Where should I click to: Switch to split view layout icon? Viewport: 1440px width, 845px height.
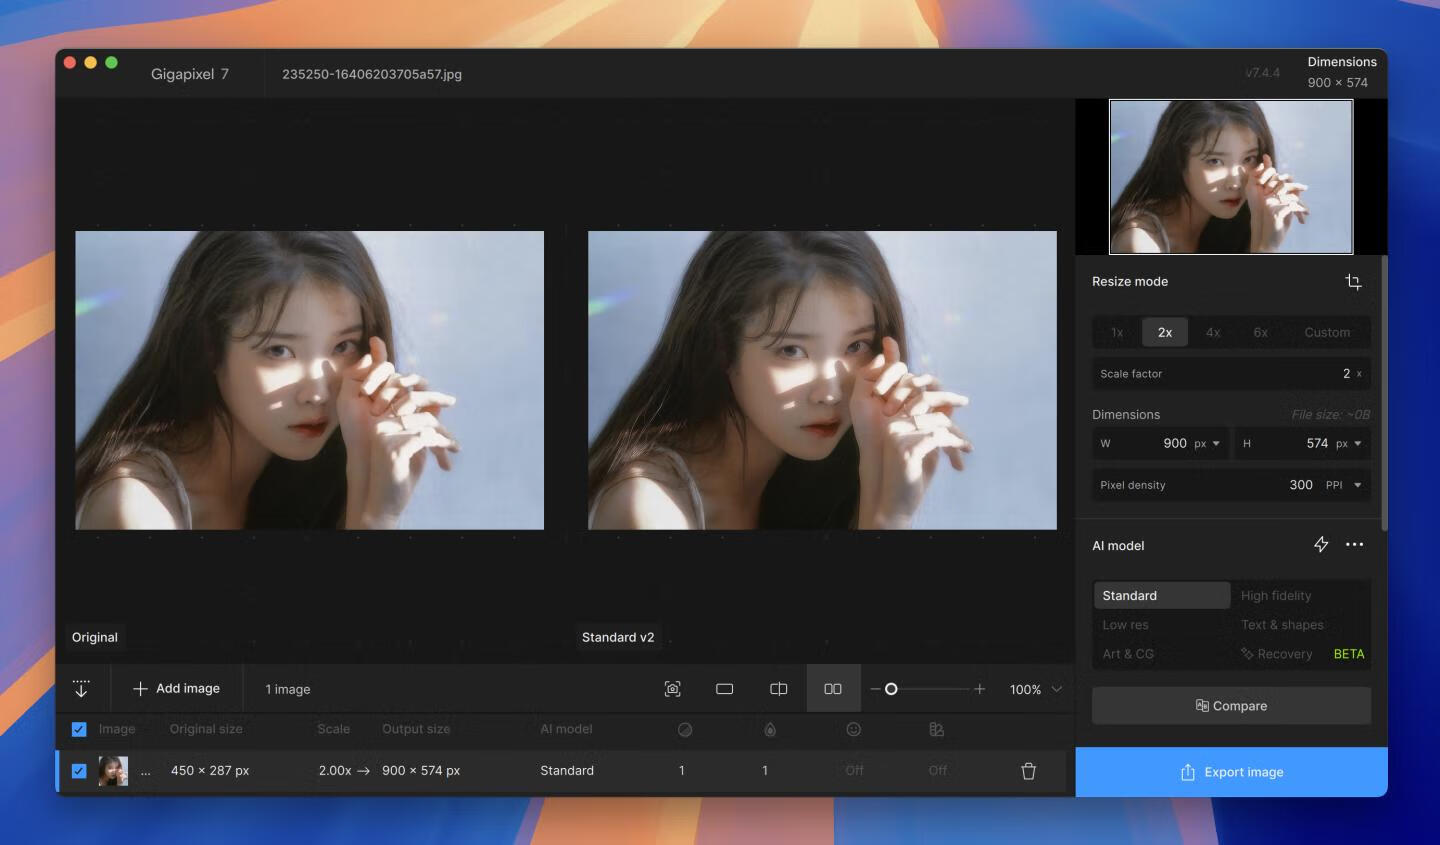coord(779,689)
